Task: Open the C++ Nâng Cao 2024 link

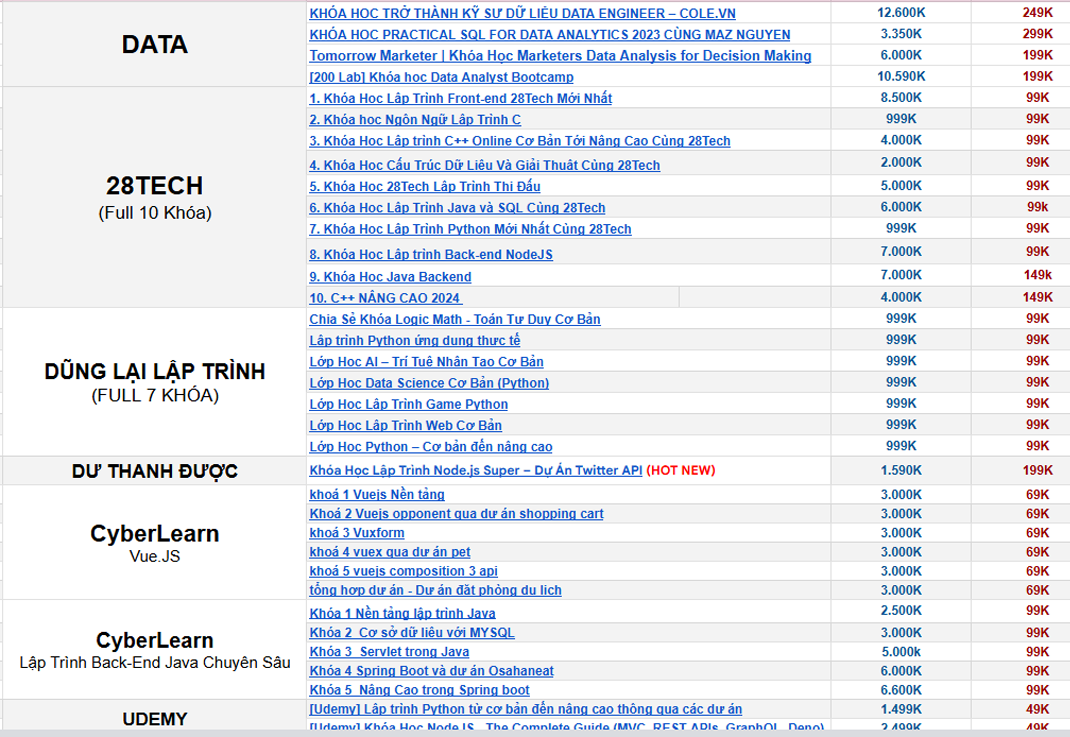Action: pyautogui.click(x=385, y=298)
